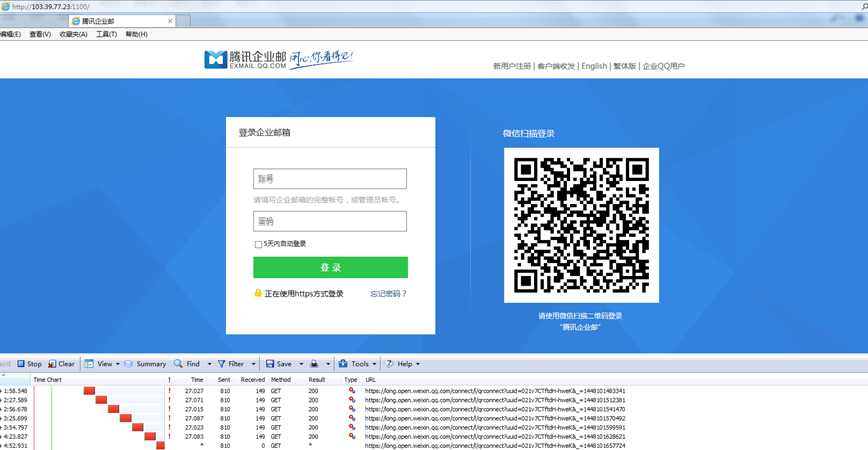
Task: Sort by the Received column header
Action: pyautogui.click(x=252, y=380)
